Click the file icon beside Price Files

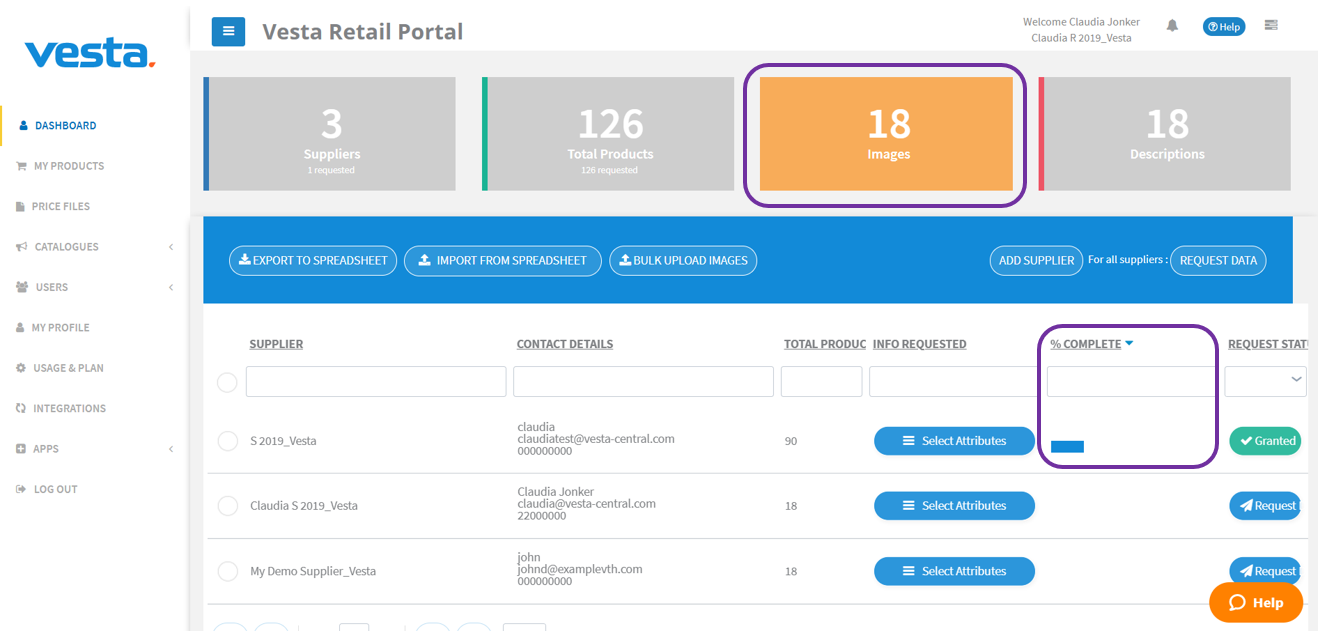point(21,206)
